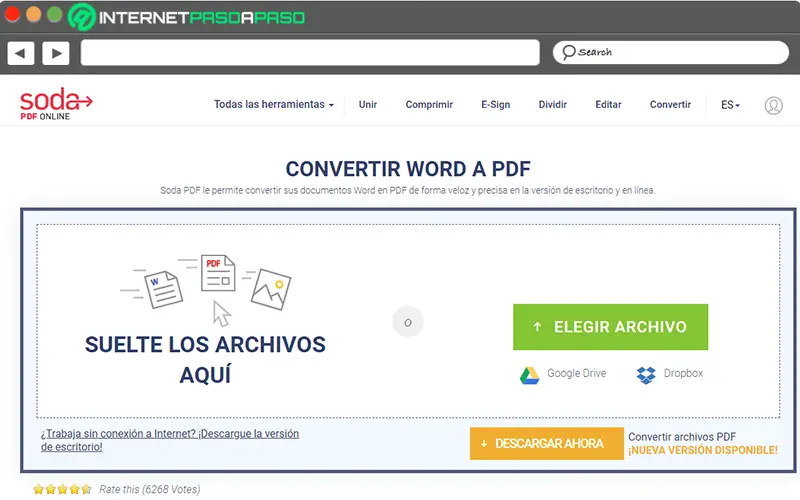
Task: Click the star rating icons
Action: click(x=62, y=489)
